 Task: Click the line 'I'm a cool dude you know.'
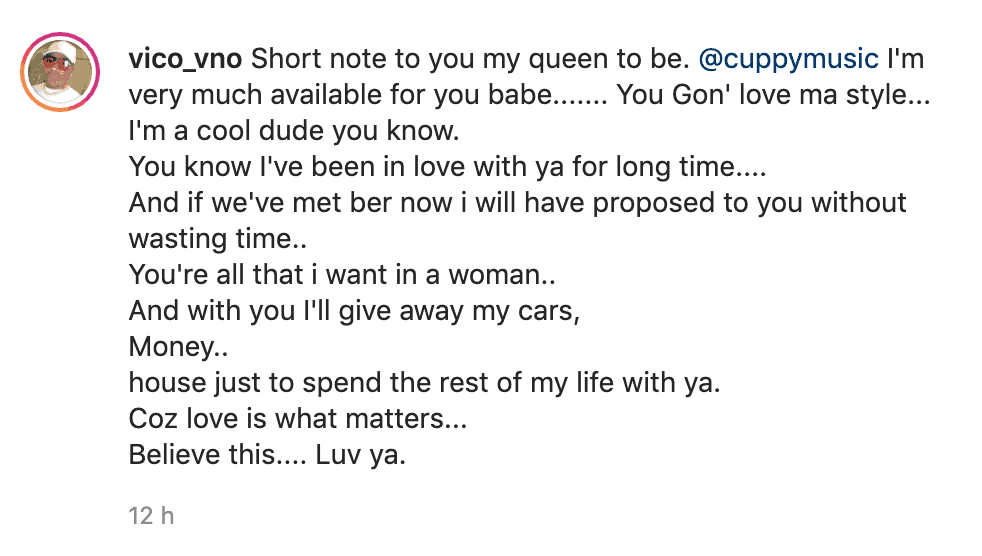tap(294, 131)
